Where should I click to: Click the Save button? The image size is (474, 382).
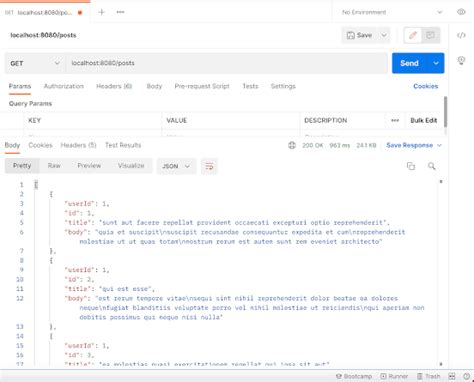coord(360,35)
